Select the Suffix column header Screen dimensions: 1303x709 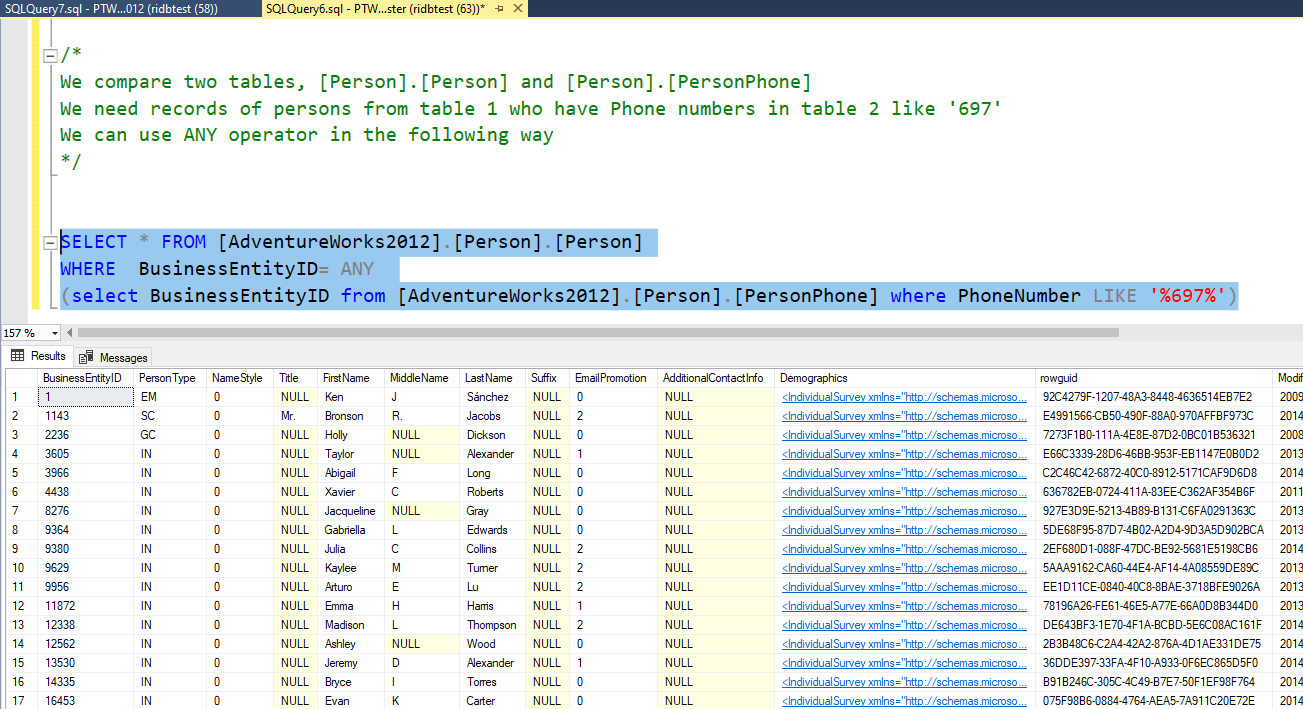[548, 378]
